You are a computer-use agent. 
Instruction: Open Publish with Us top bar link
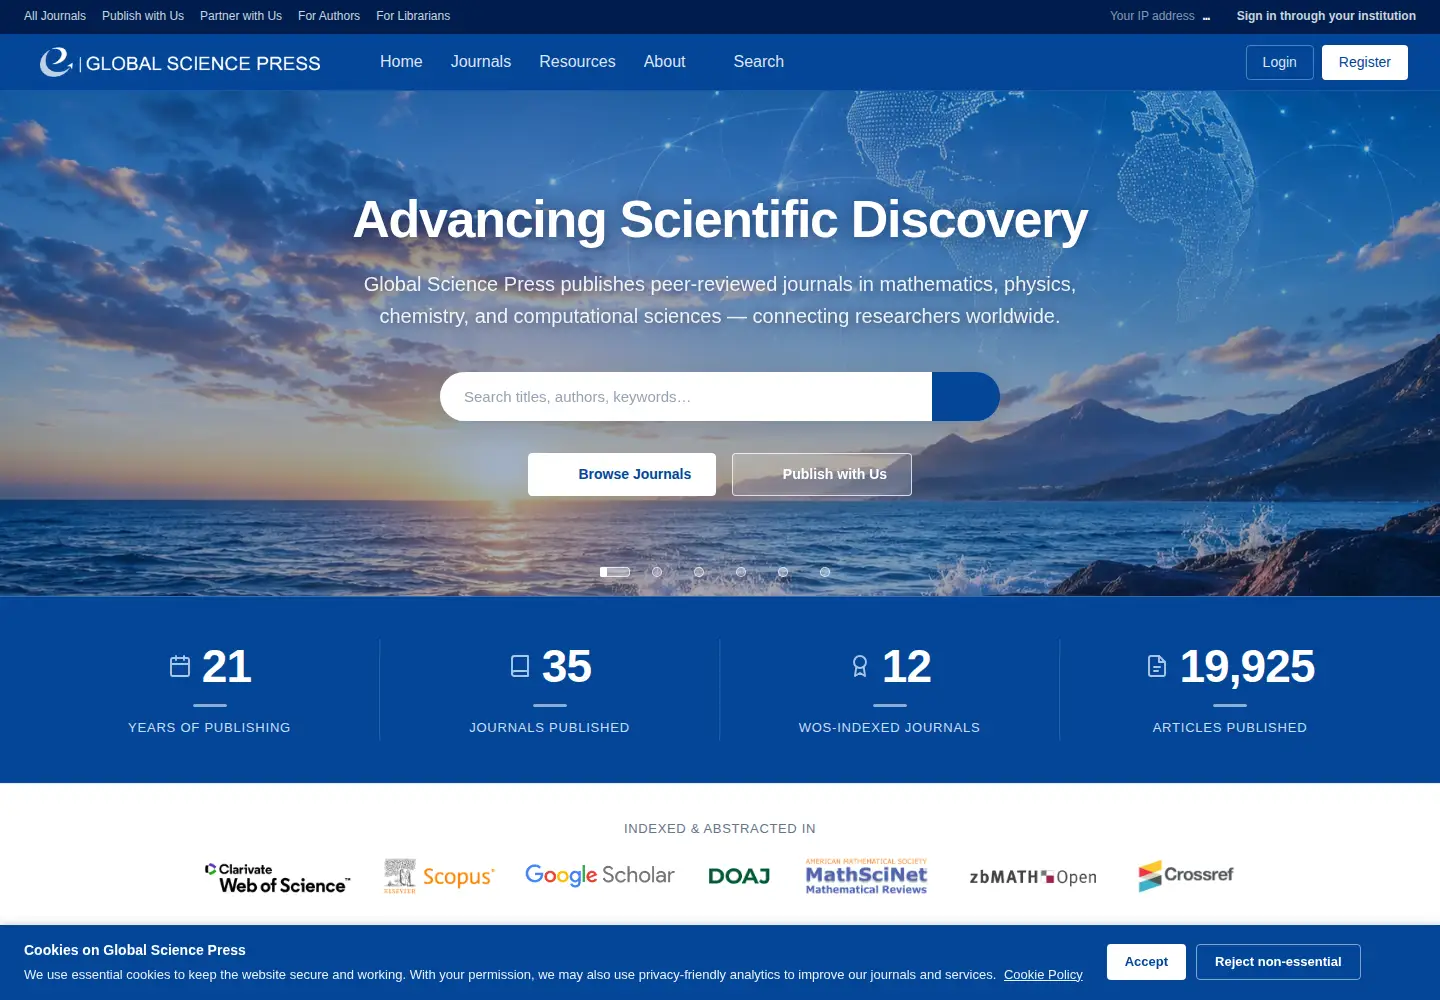tap(143, 16)
